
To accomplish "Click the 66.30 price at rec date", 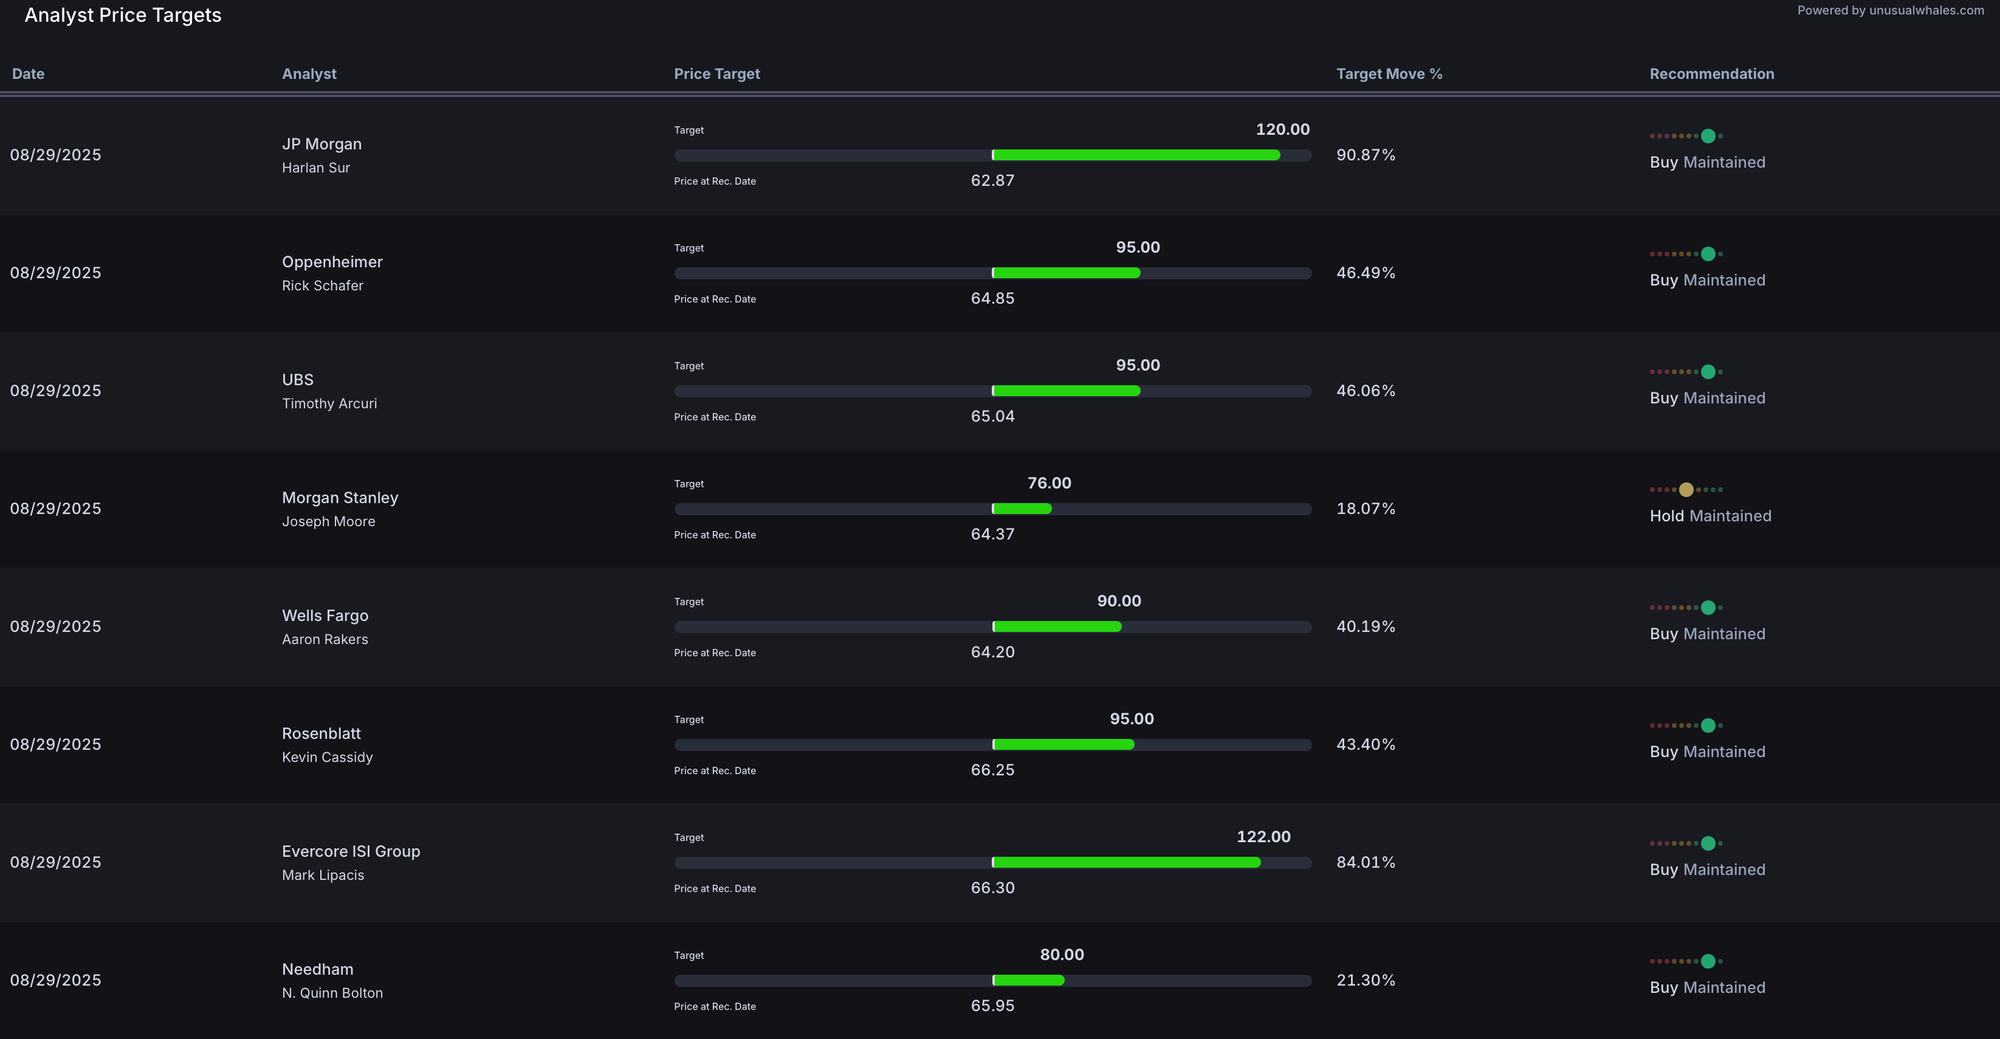I will click(x=993, y=889).
